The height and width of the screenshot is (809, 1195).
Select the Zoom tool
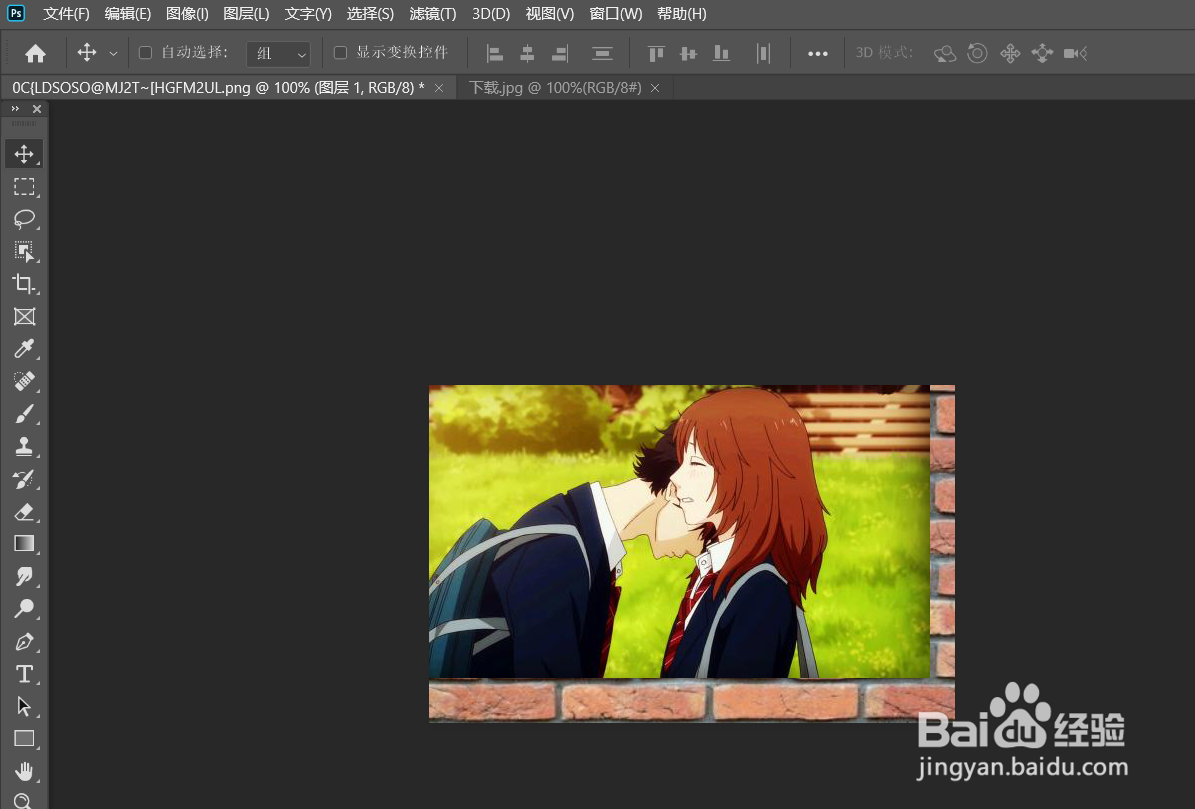click(24, 801)
